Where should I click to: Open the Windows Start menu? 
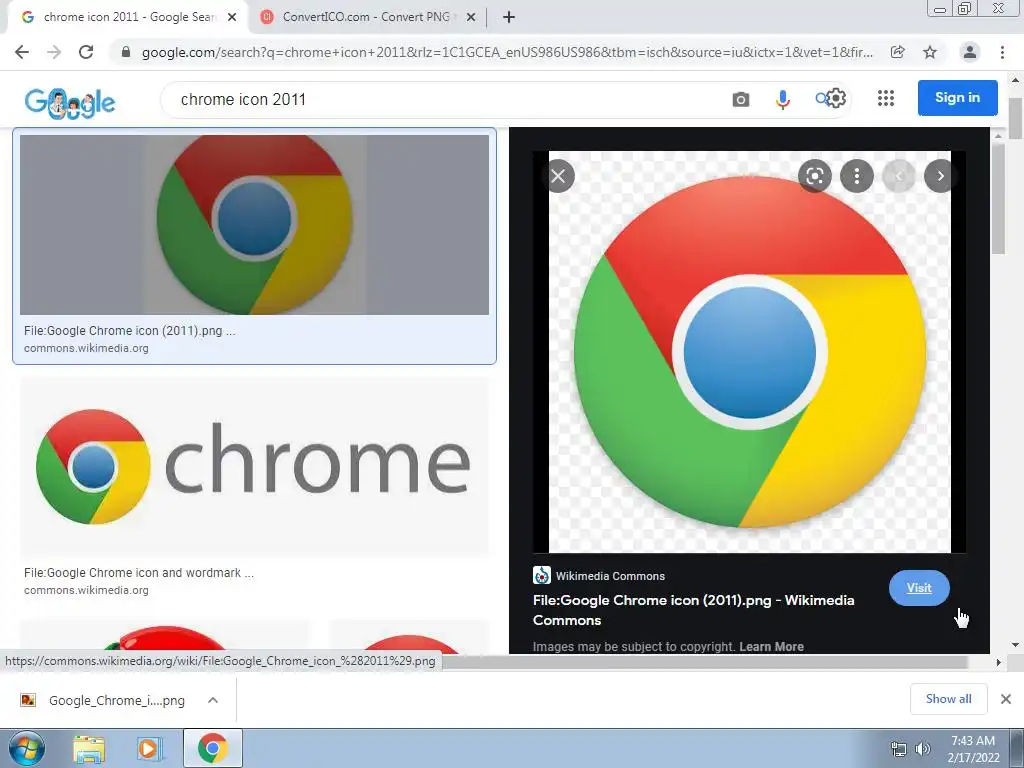26,748
